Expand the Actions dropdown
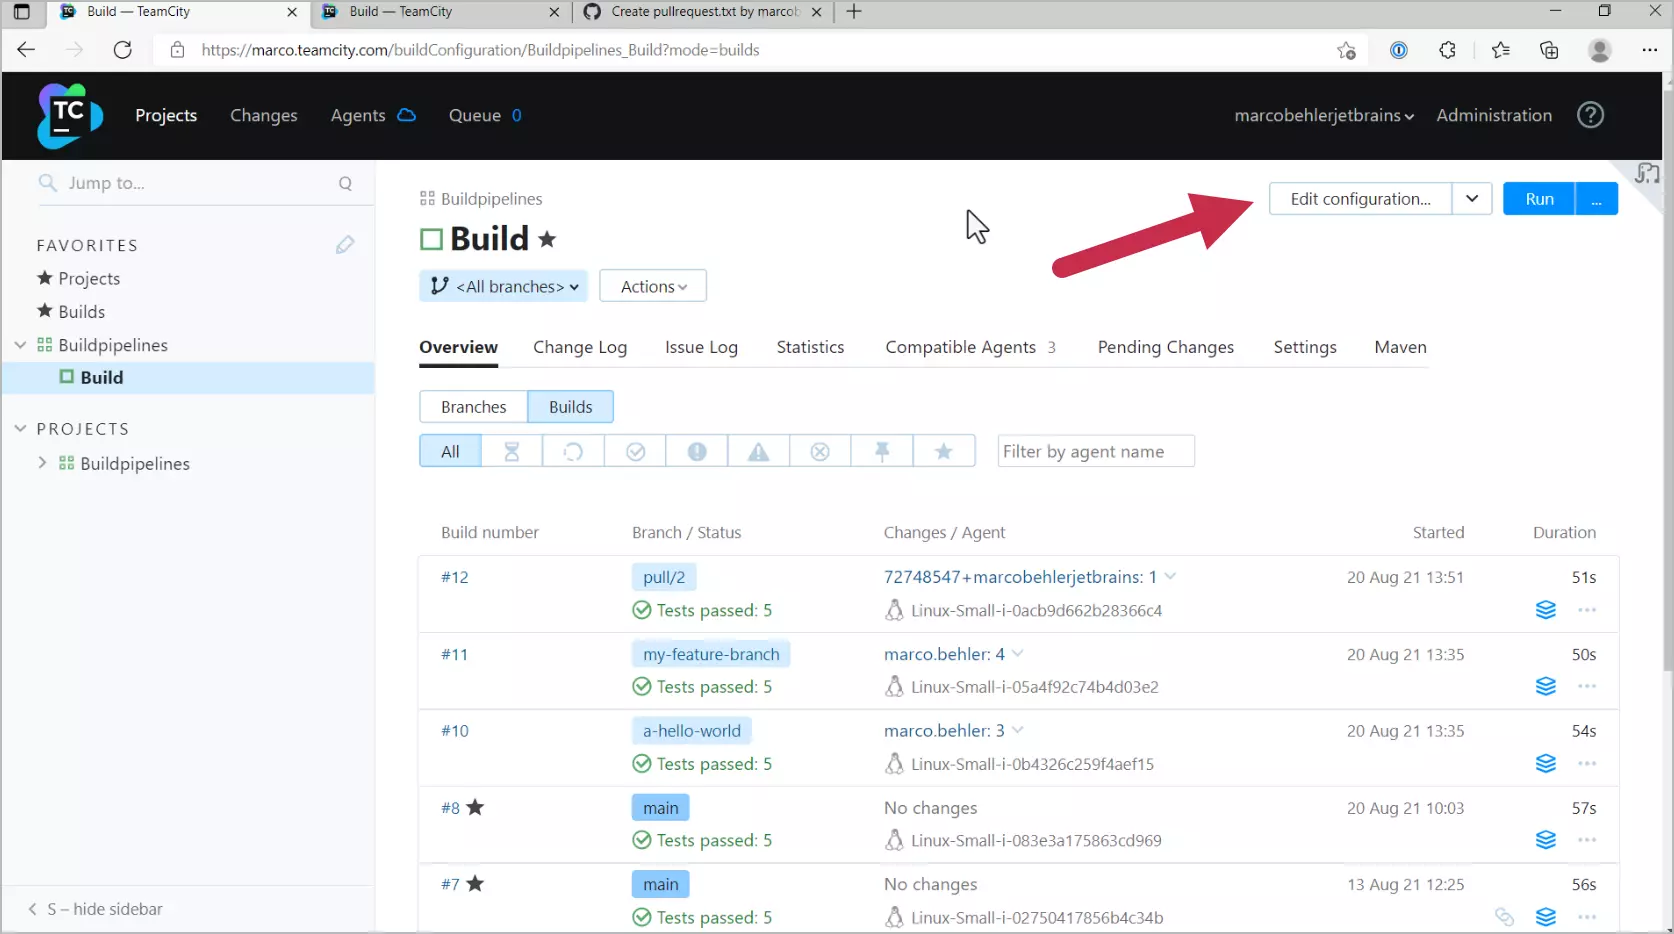This screenshot has height=934, width=1674. click(653, 286)
